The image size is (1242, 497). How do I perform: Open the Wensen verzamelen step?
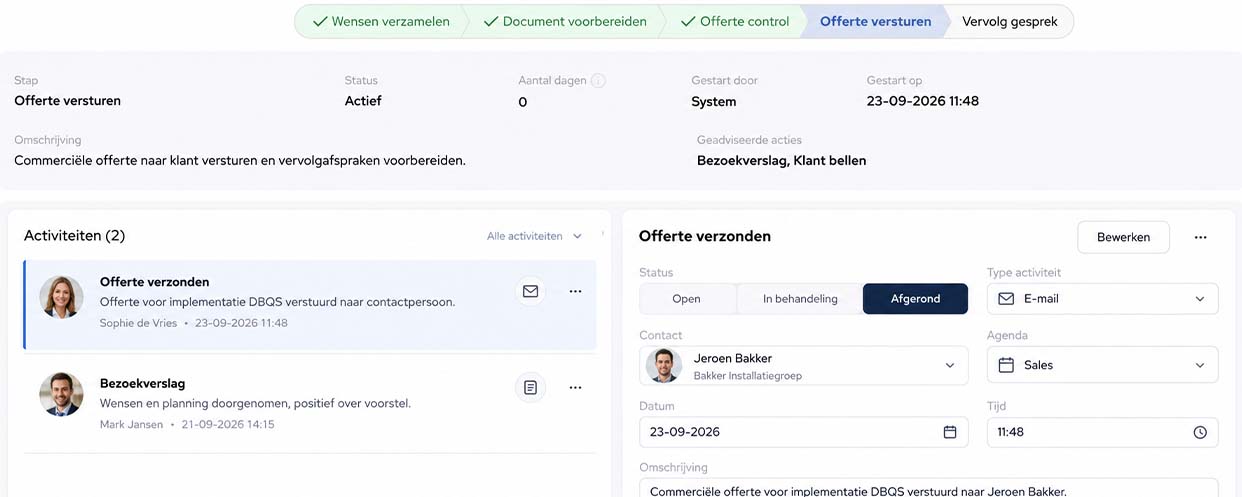(x=380, y=21)
